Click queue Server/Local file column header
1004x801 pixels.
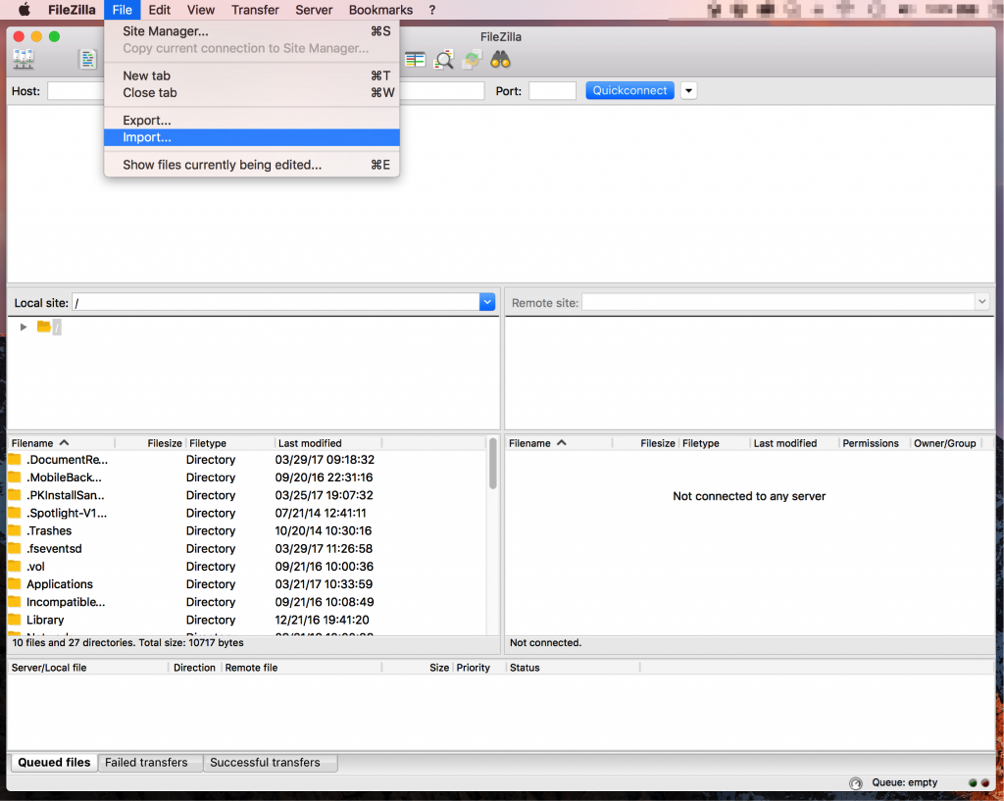pyautogui.click(x=88, y=667)
